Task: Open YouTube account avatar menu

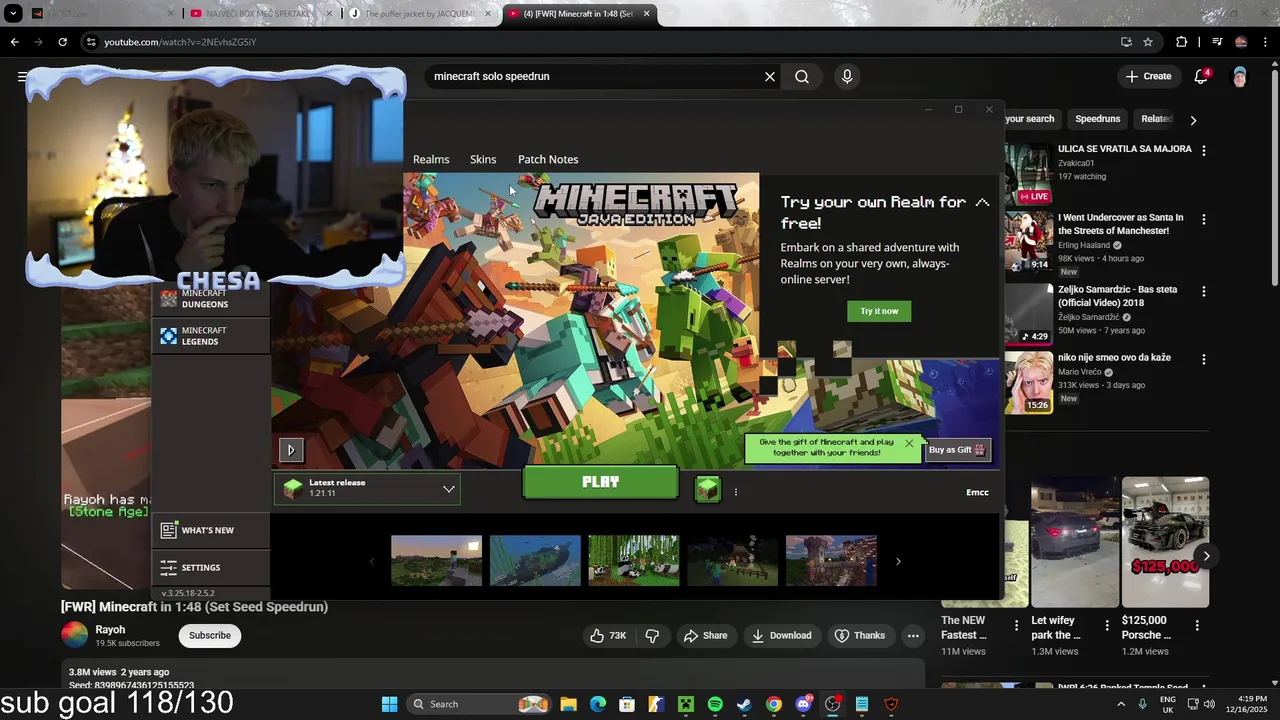Action: point(1240,77)
